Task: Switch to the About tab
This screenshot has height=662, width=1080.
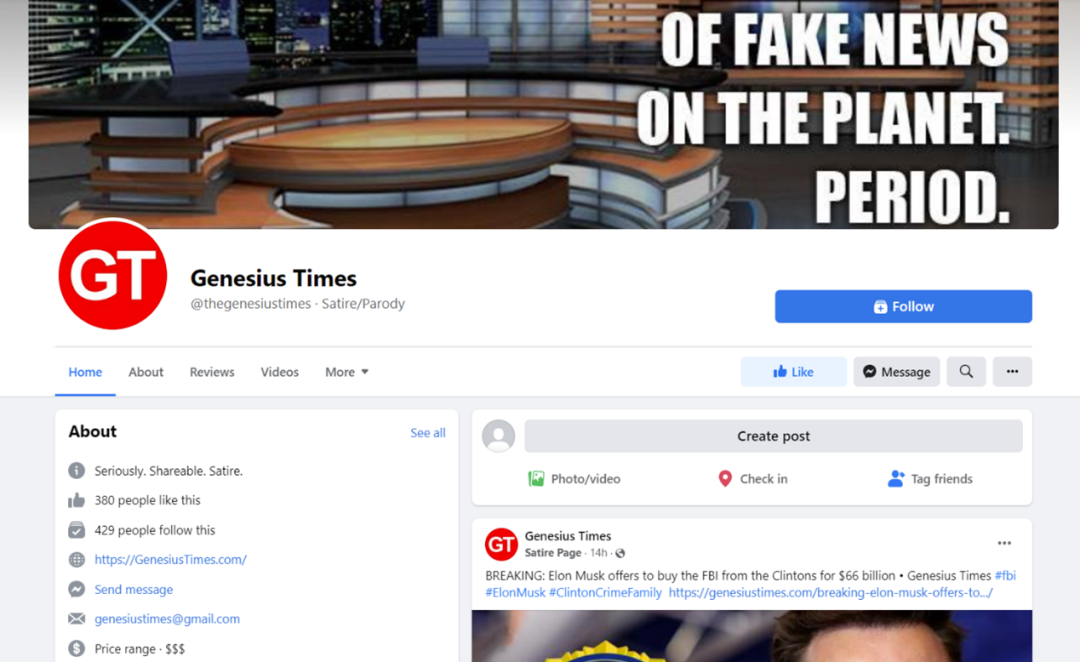Action: coord(146,372)
